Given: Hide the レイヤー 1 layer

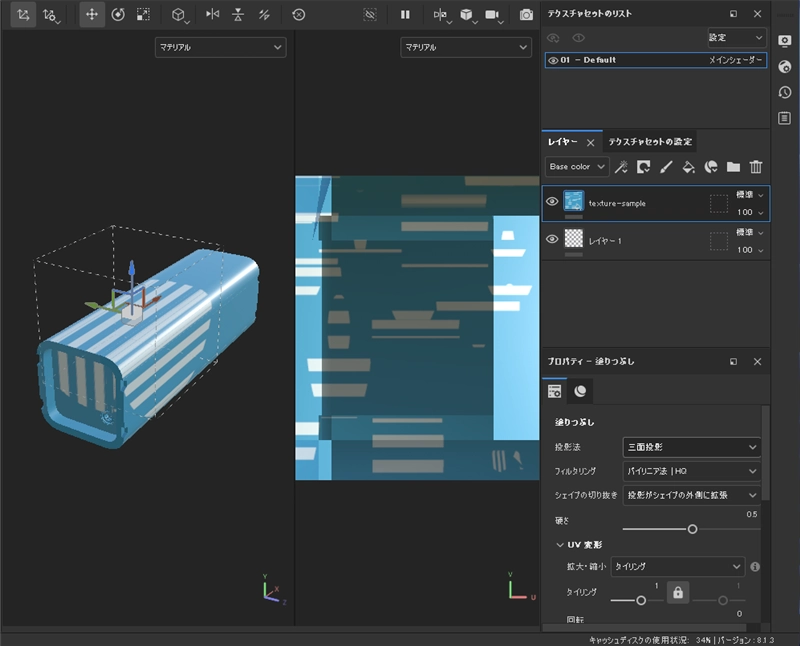Looking at the screenshot, I should (x=552, y=239).
